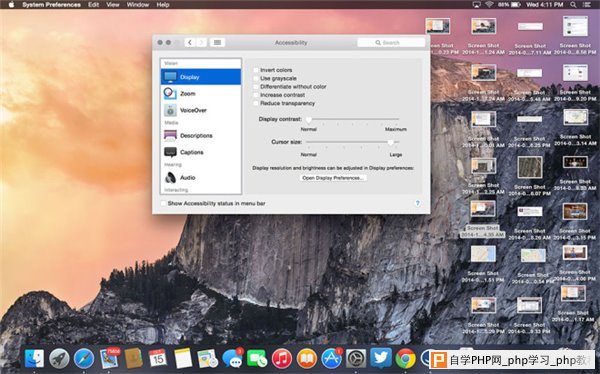Open the Help menu
This screenshot has height=374, width=600.
tap(163, 5)
